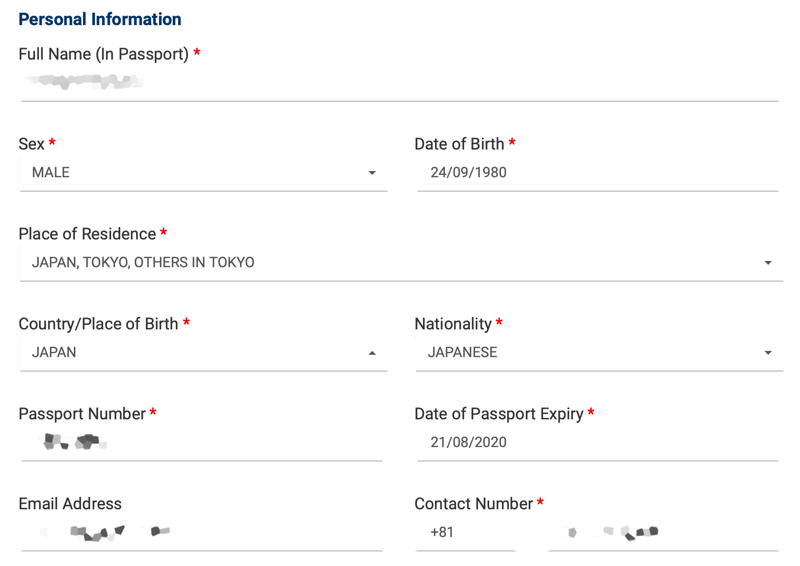Screen dimensions: 800x566
Task: Click the JAPANESE nationality value
Action: pyautogui.click(x=462, y=352)
